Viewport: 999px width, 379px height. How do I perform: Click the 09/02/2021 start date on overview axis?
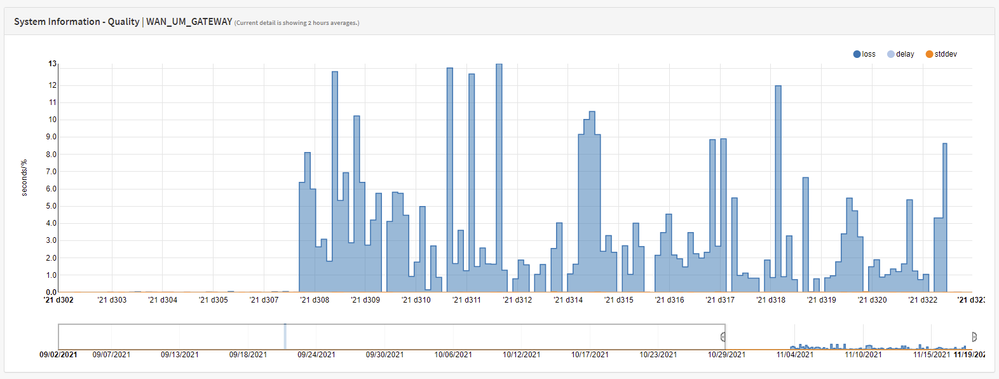[58, 354]
